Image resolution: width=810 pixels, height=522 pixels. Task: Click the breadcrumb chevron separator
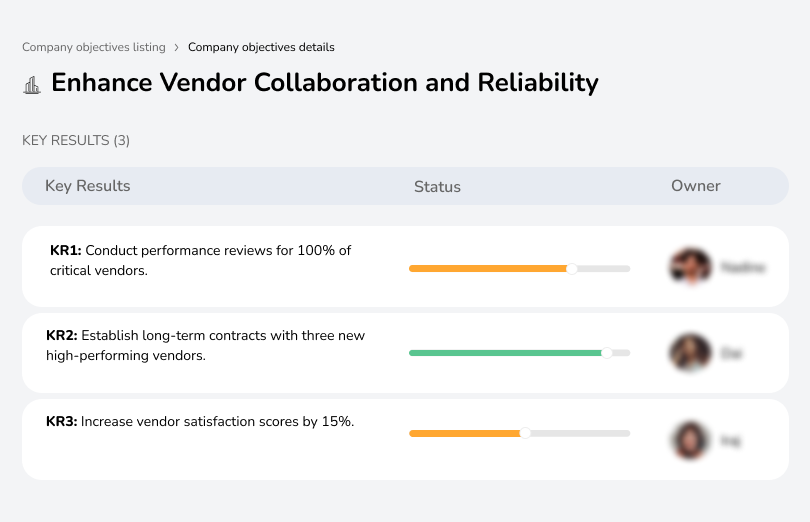[177, 47]
